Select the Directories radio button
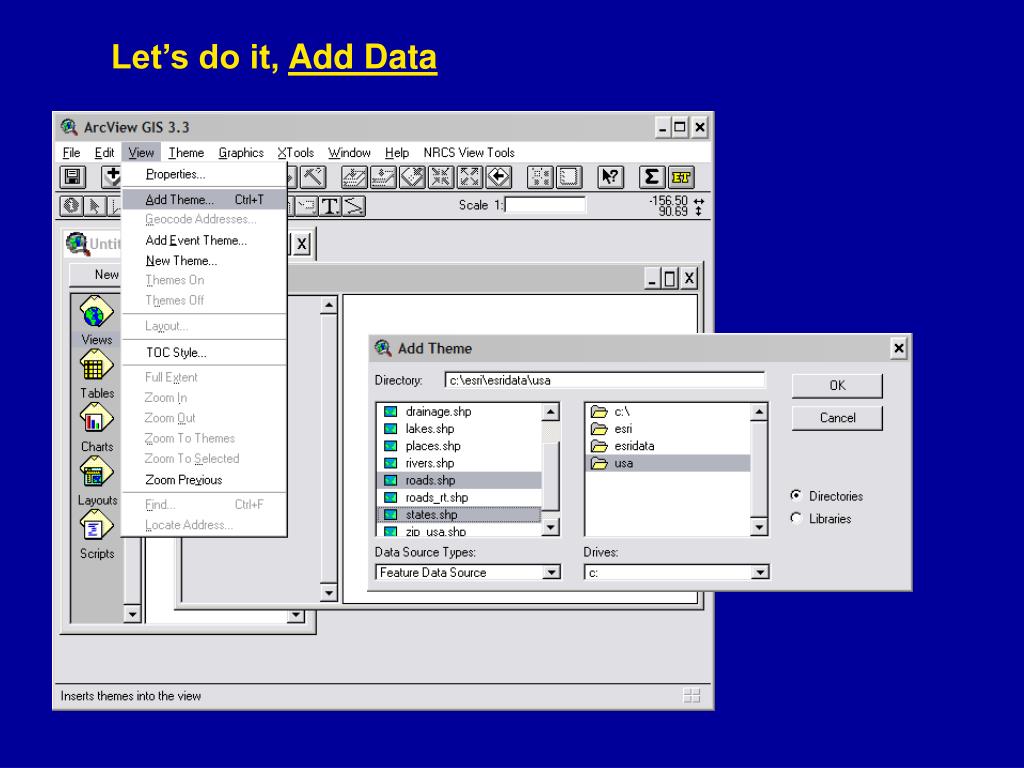1024x768 pixels. point(796,496)
